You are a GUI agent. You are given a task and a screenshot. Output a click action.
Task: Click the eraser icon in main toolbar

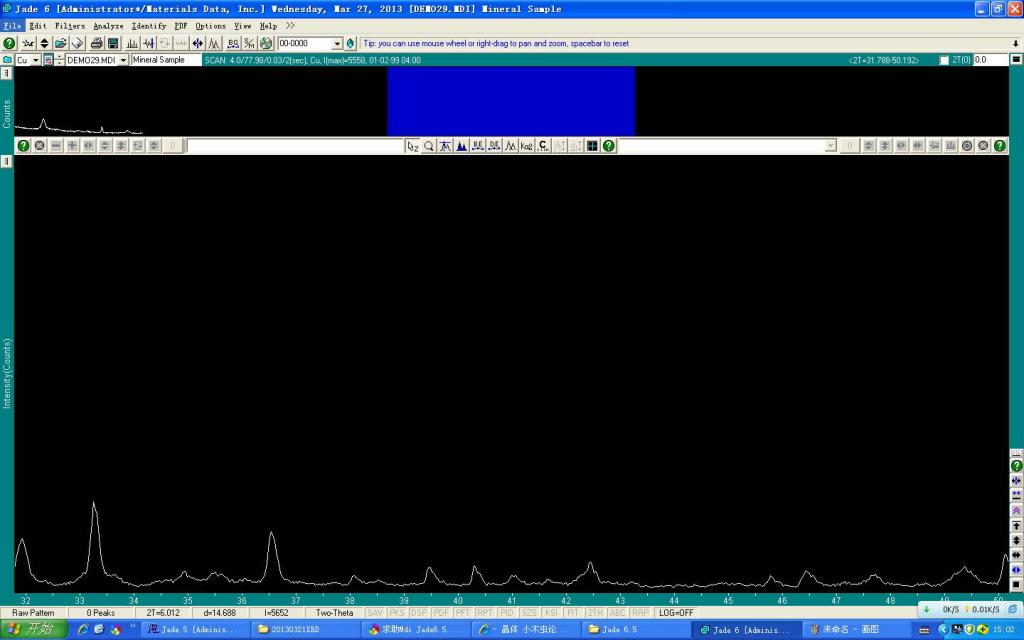[x=77, y=43]
